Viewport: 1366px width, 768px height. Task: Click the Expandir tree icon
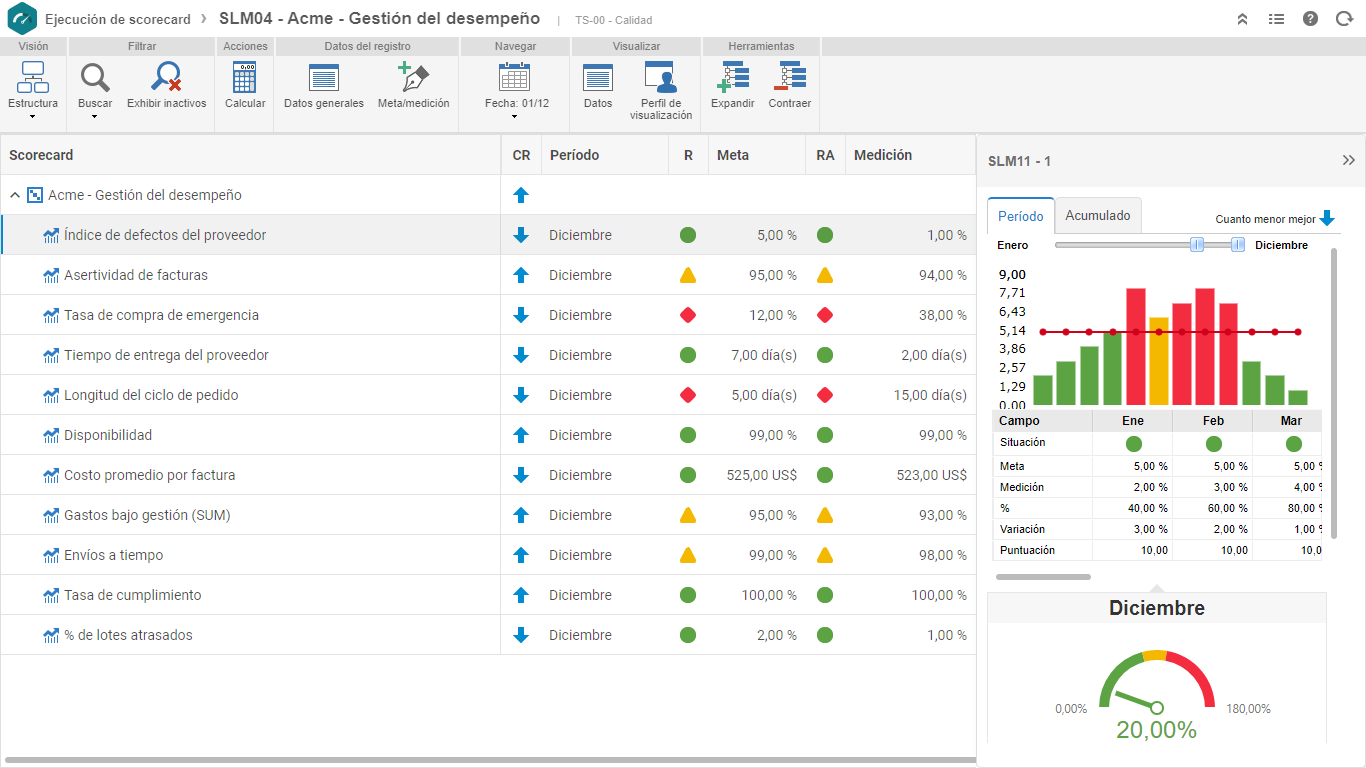point(733,78)
